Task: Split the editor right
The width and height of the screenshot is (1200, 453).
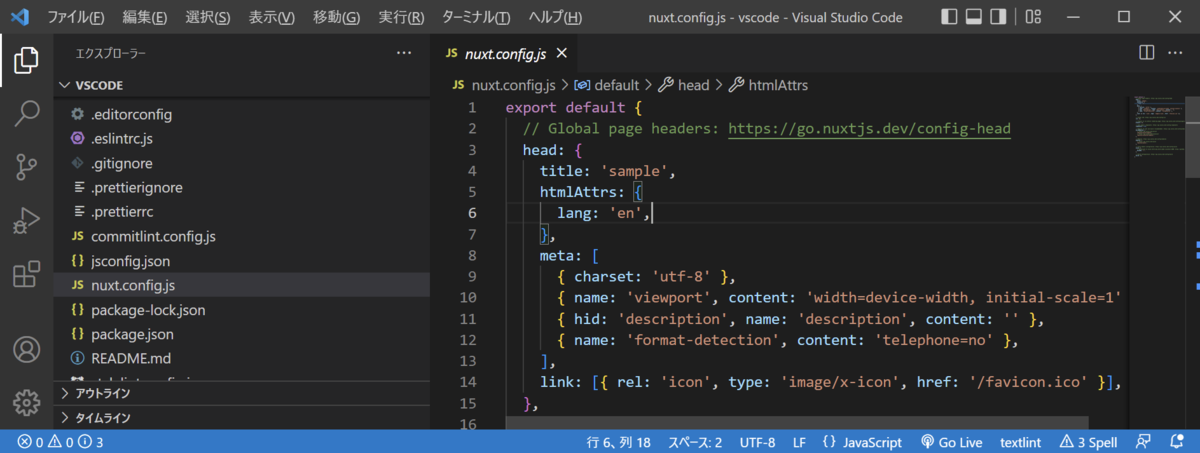Action: pyautogui.click(x=1146, y=52)
